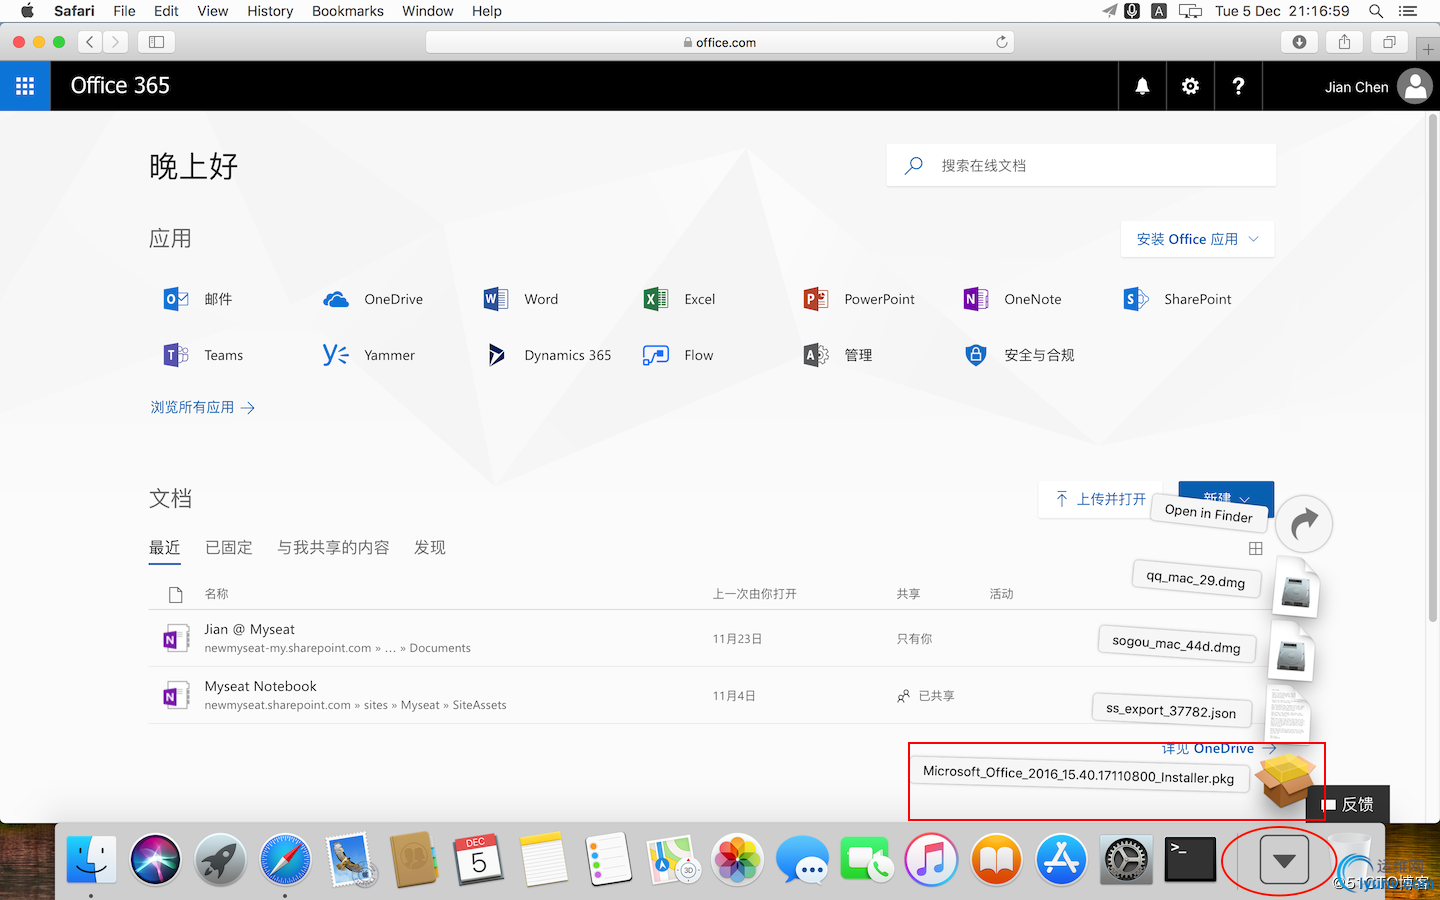Open Yammer from the apps list
This screenshot has width=1440, height=900.
pos(369,355)
